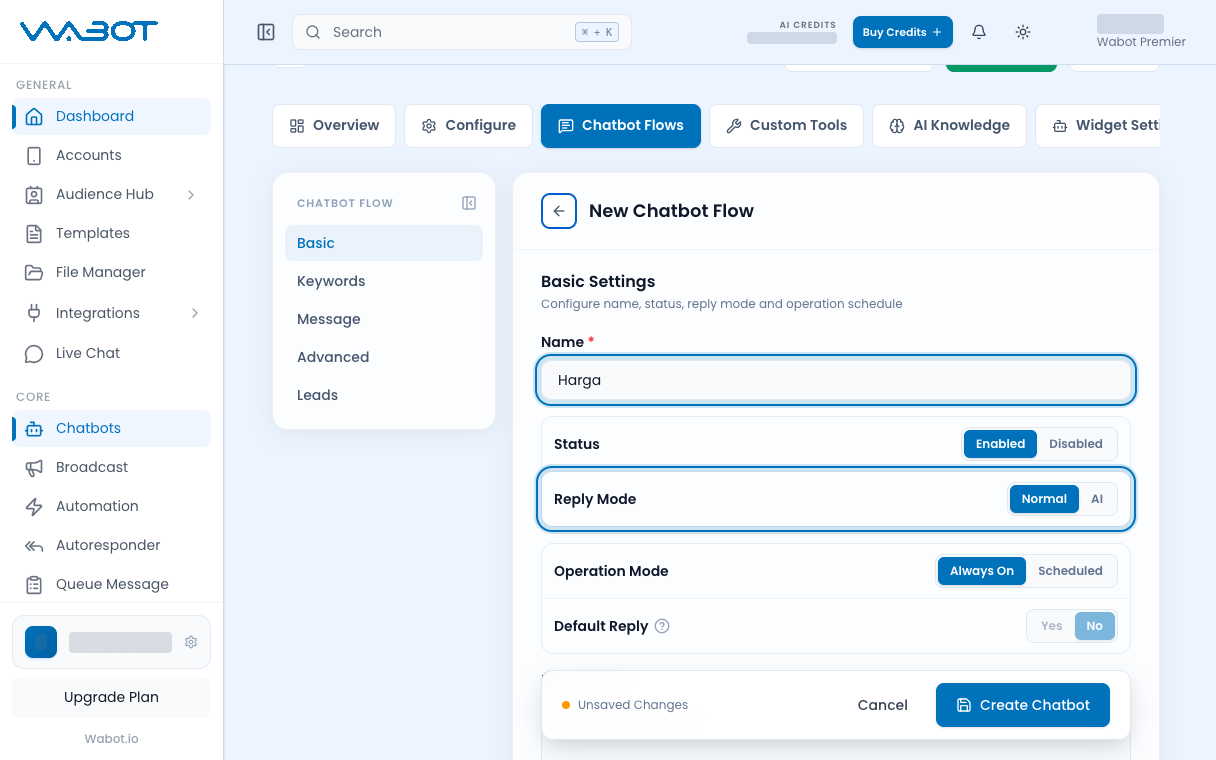Viewport: 1216px width, 760px height.
Task: Go to Templates page
Action: click(112, 233)
